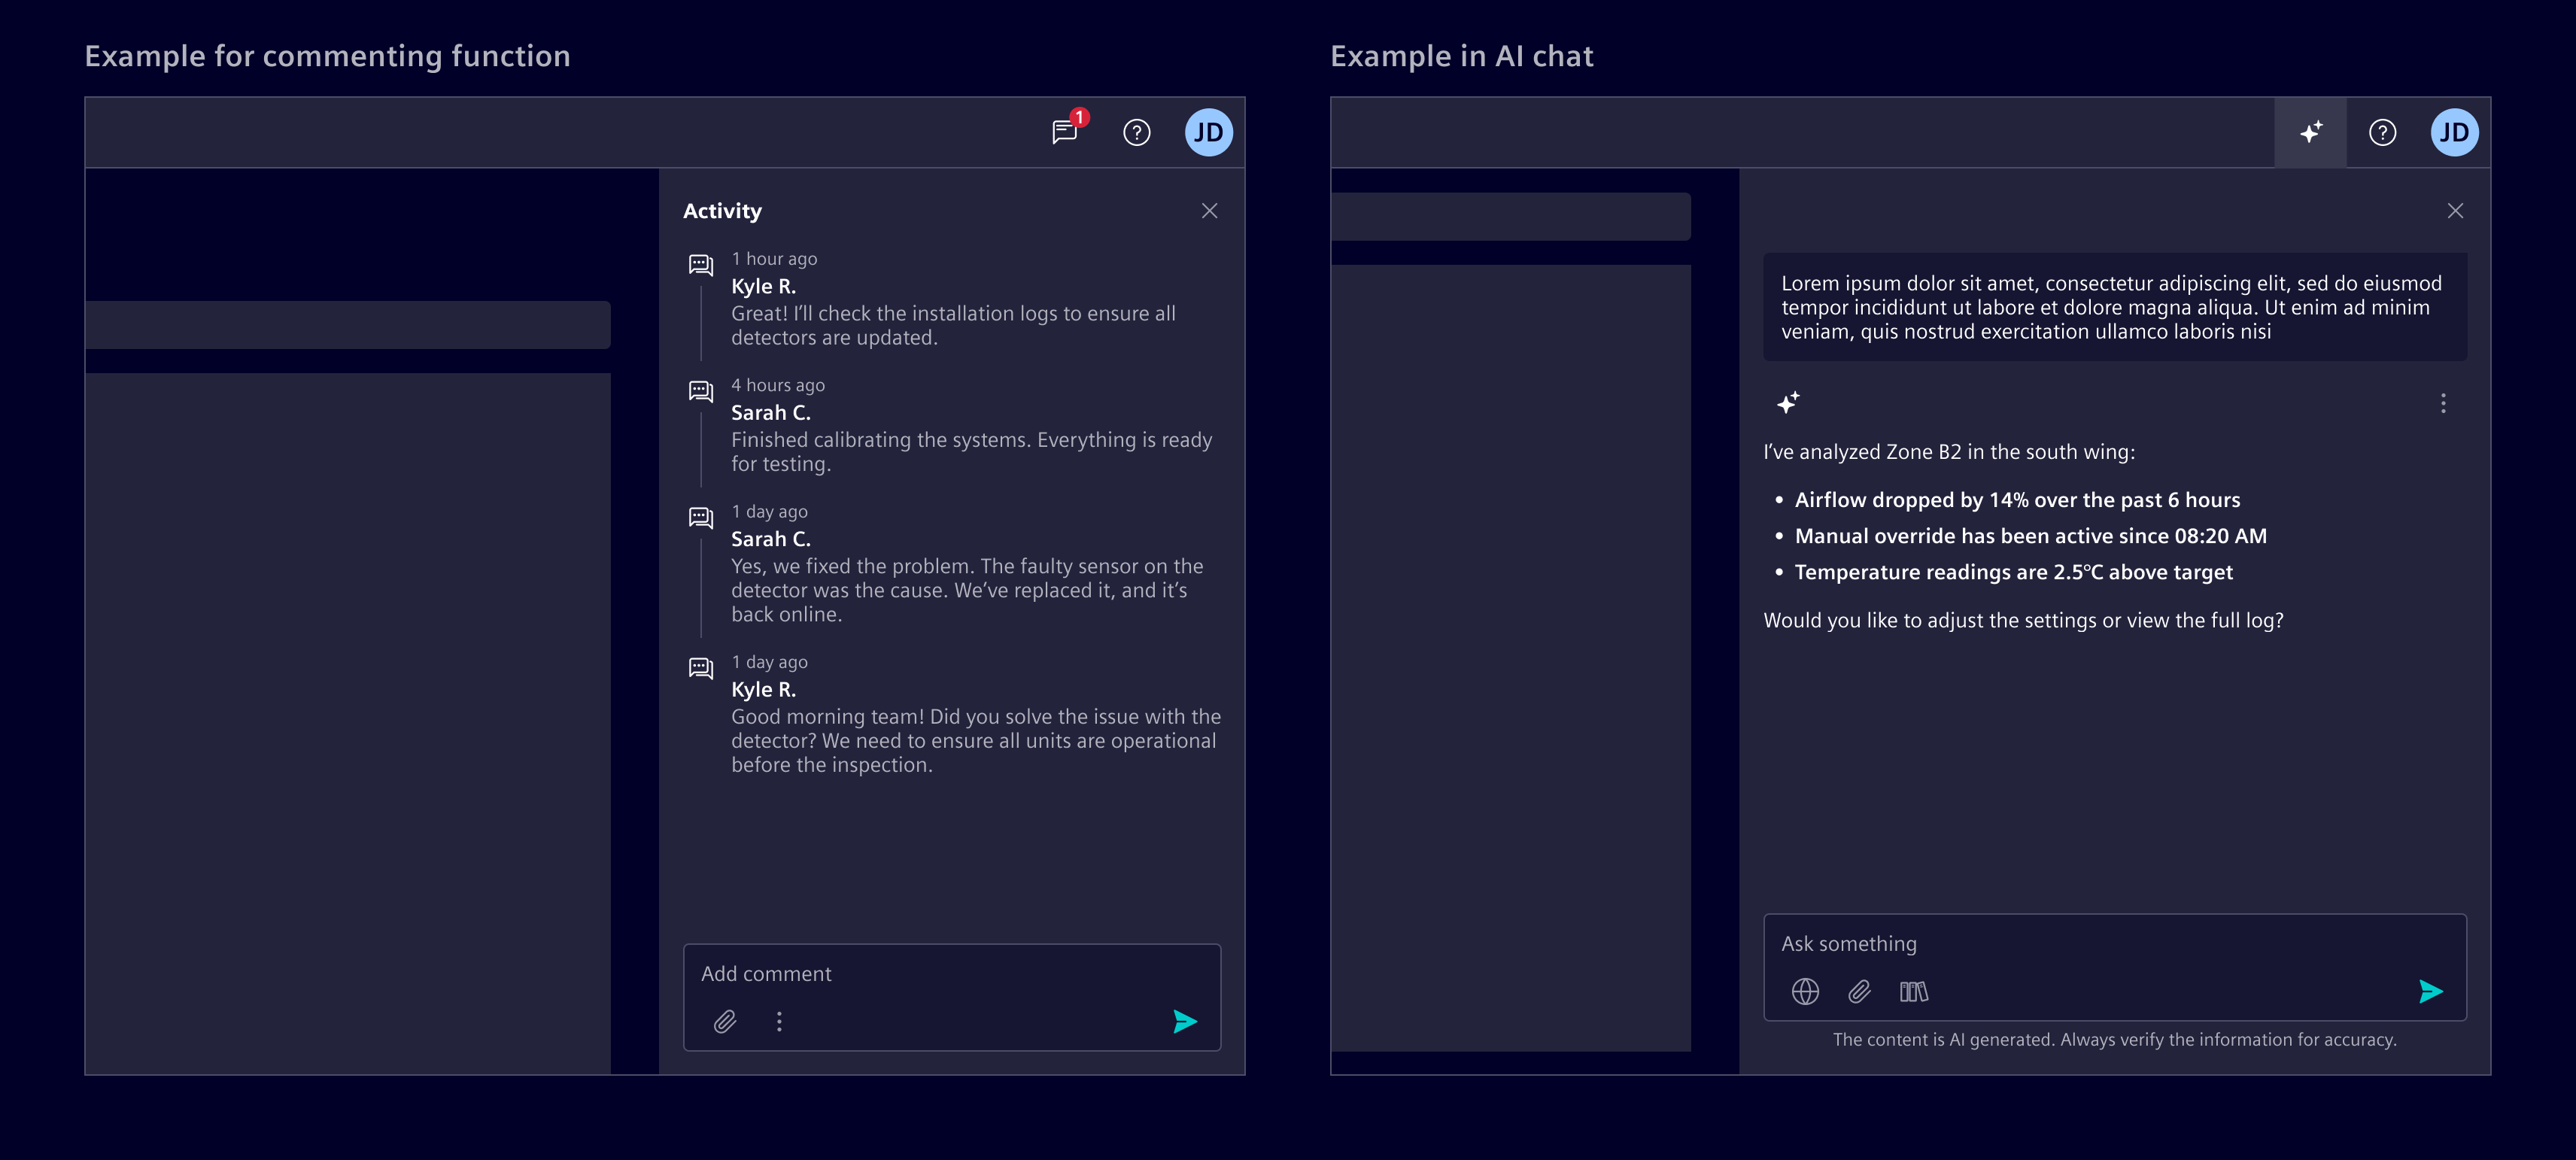Click the help icon in the commenting example header

click(x=1137, y=131)
